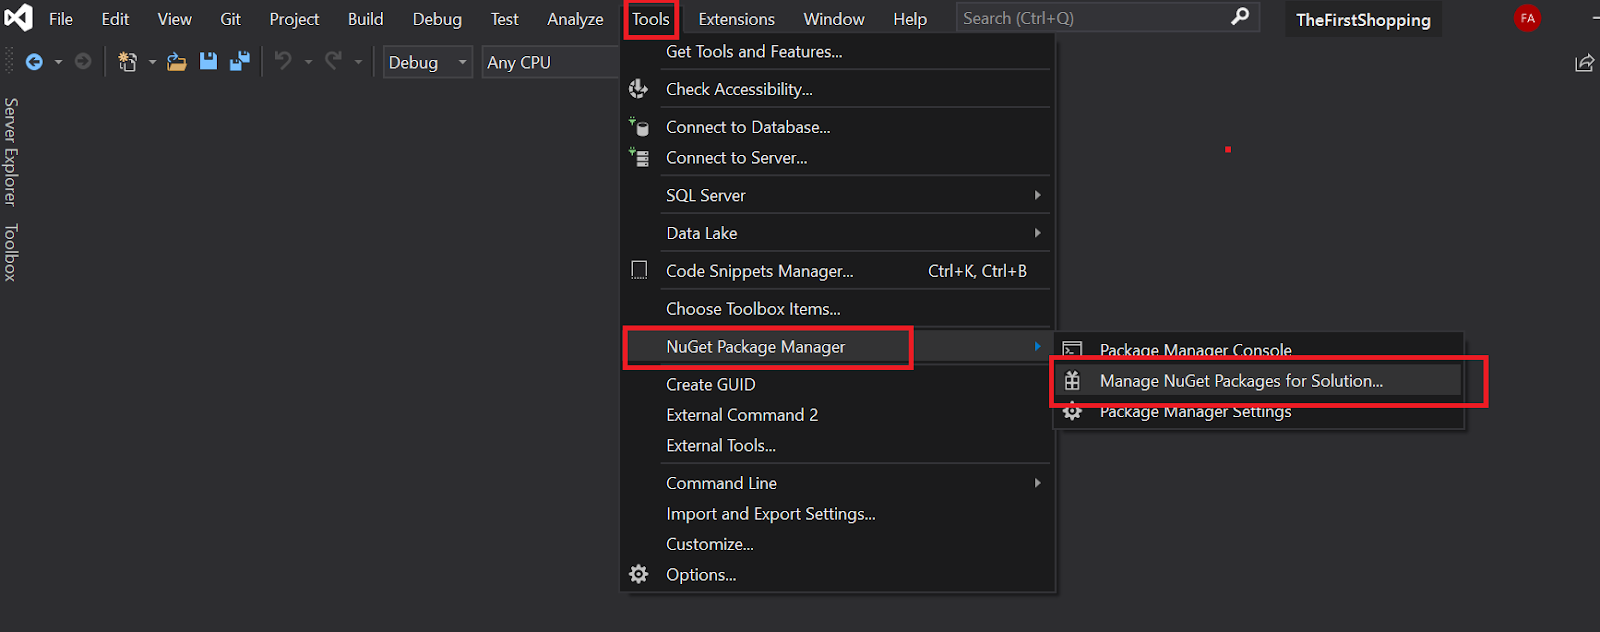The width and height of the screenshot is (1600, 632).
Task: Click the Save floppy disk icon
Action: (208, 62)
